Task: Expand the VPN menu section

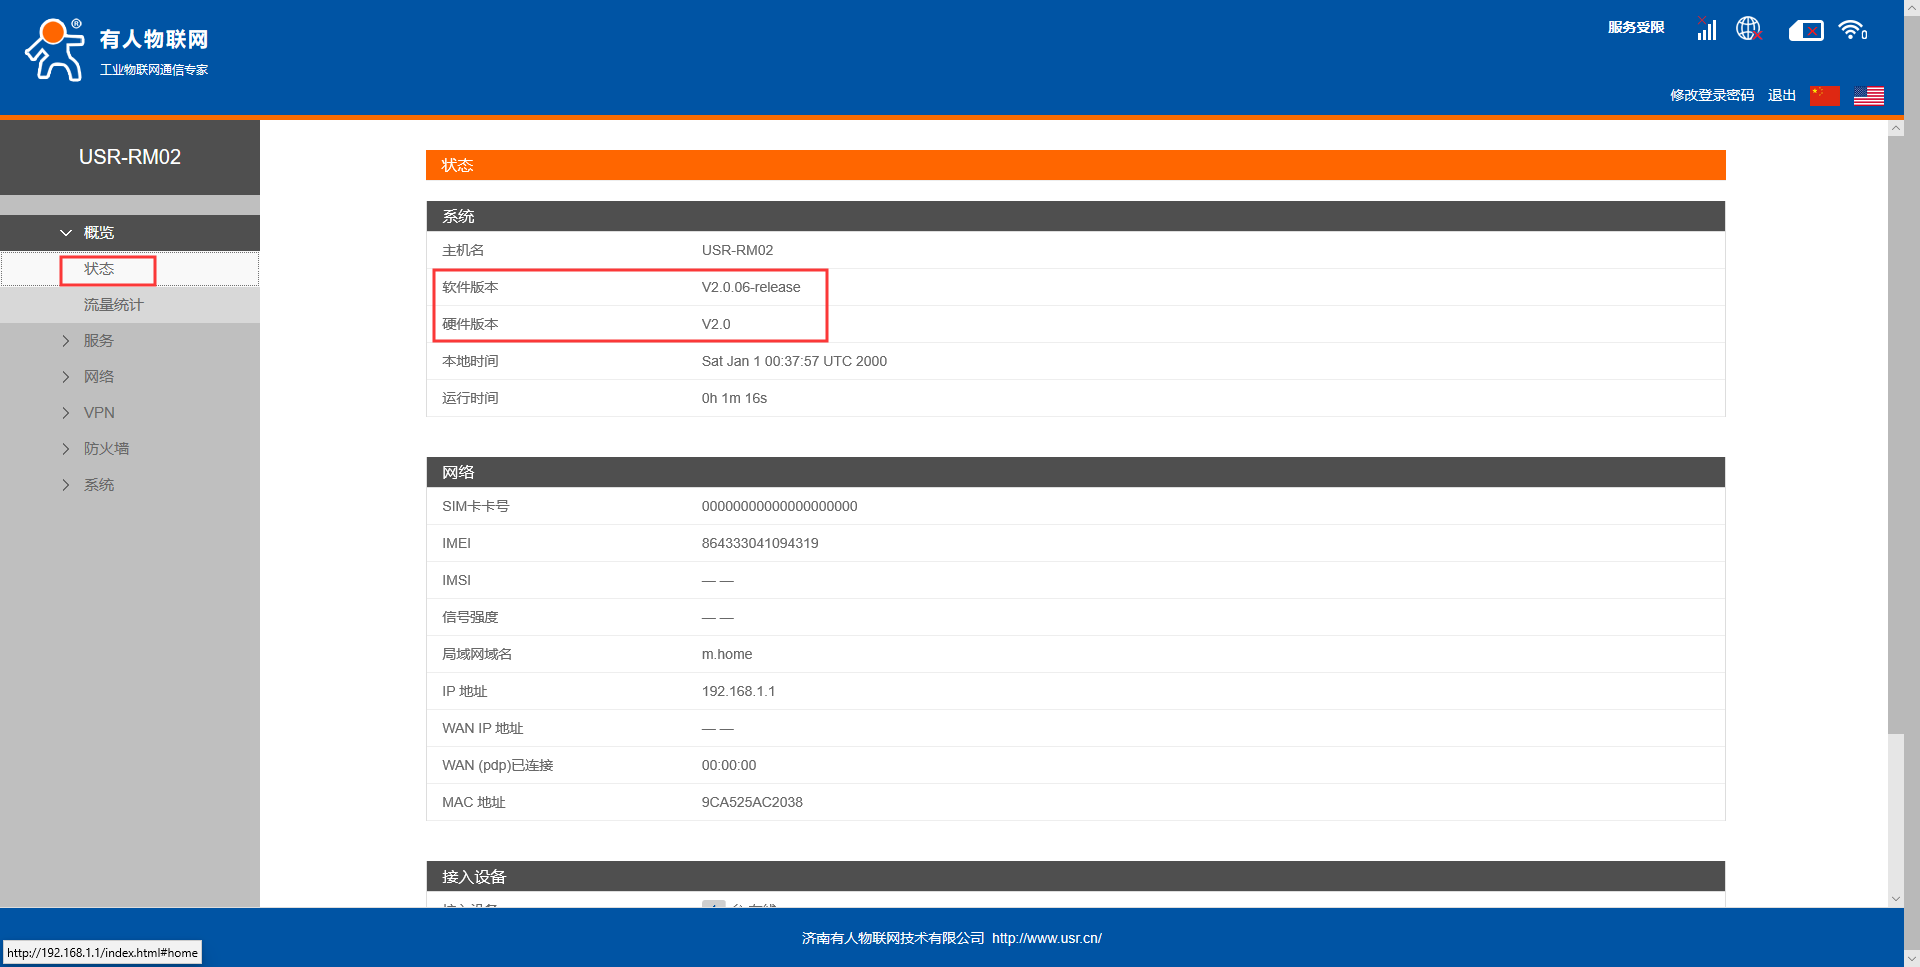Action: point(98,413)
